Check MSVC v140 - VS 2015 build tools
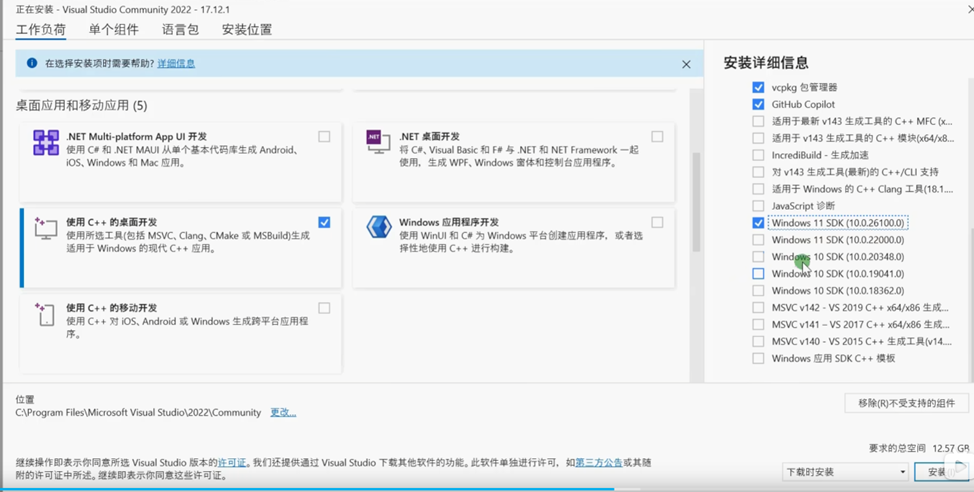The width and height of the screenshot is (974, 492). pos(758,341)
